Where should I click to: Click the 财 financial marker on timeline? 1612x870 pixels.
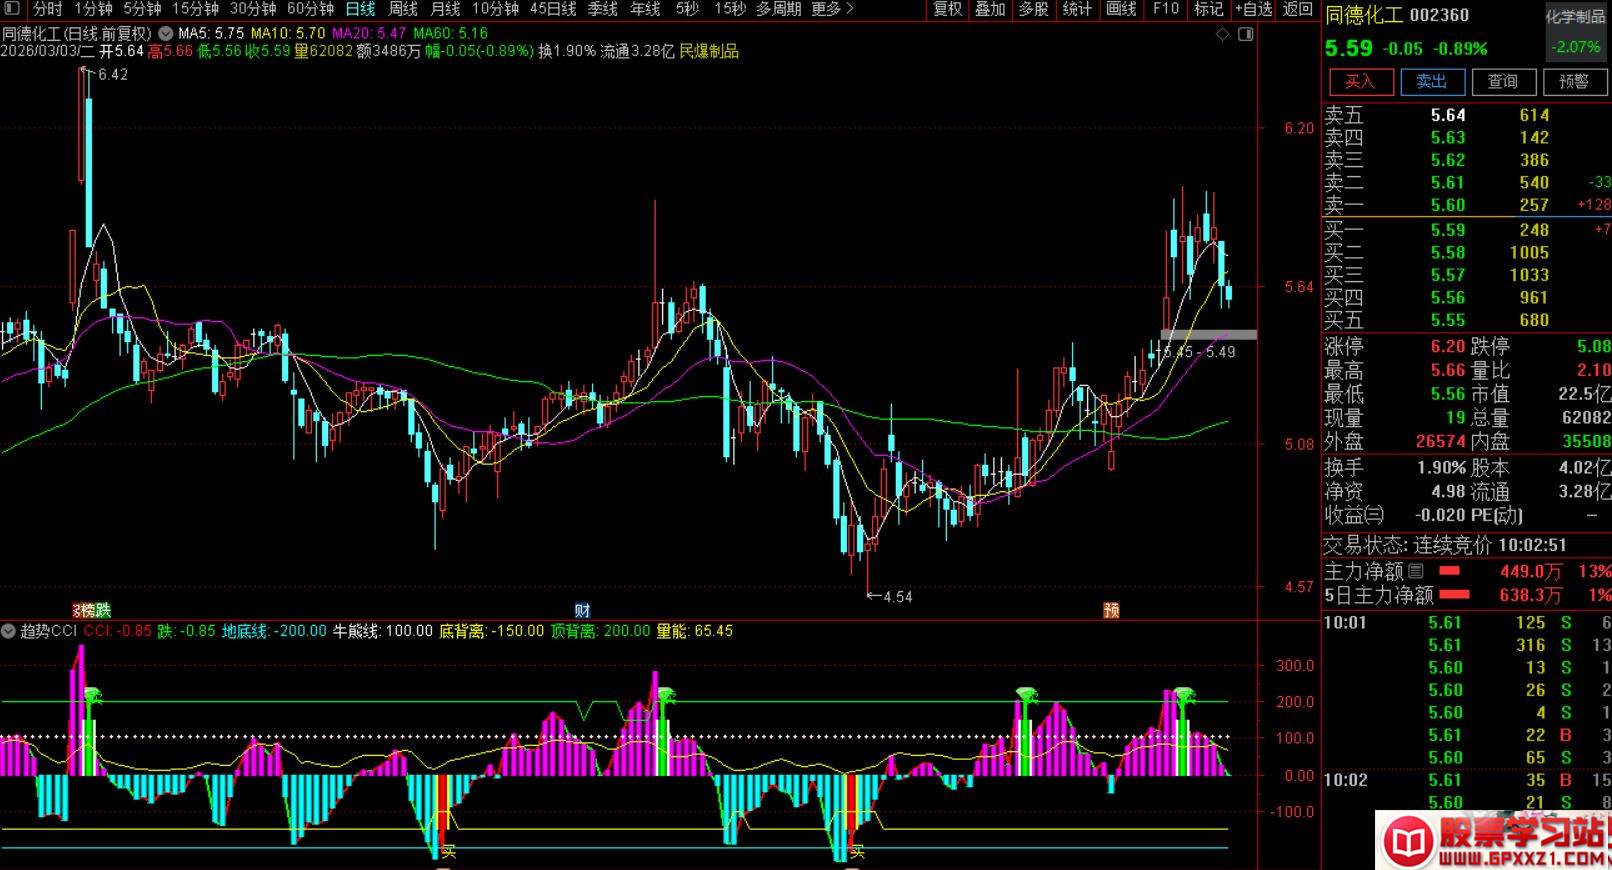tap(582, 610)
